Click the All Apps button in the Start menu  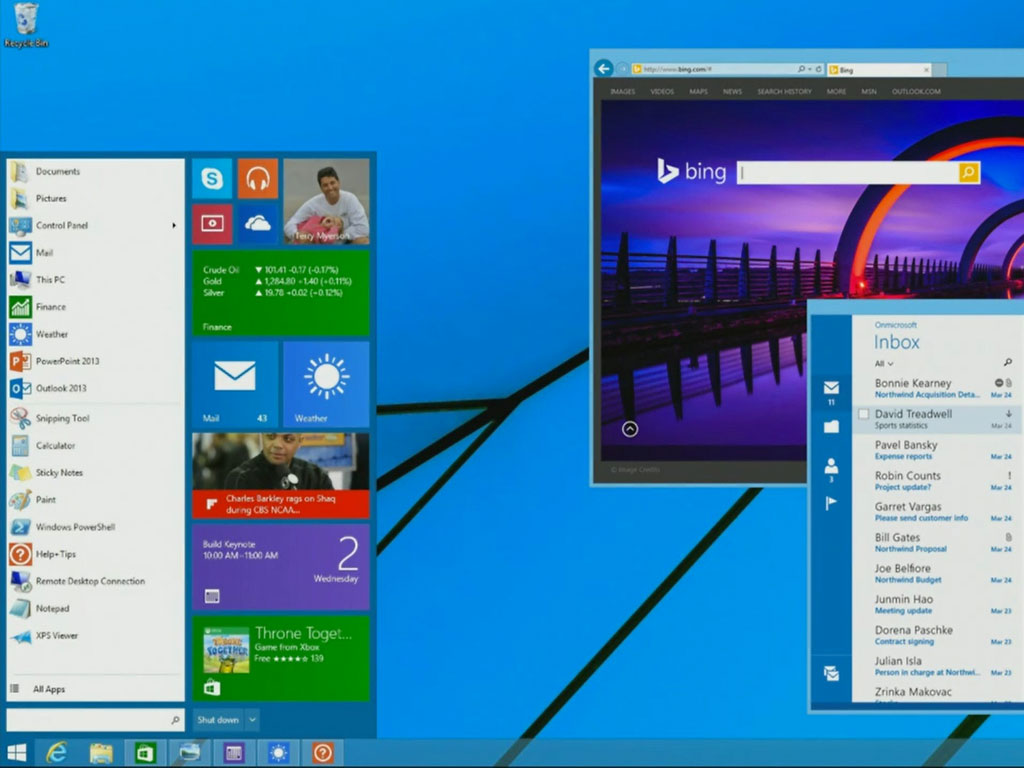pos(50,689)
